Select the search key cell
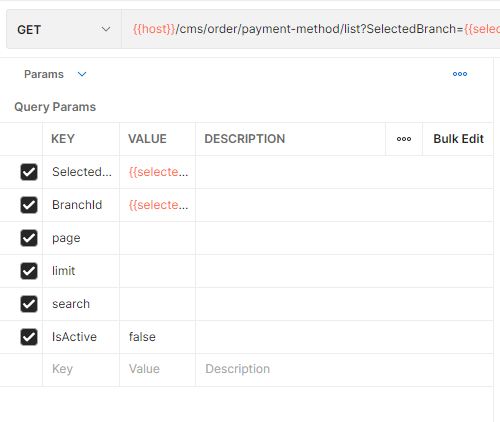500x422 pixels. click(81, 304)
